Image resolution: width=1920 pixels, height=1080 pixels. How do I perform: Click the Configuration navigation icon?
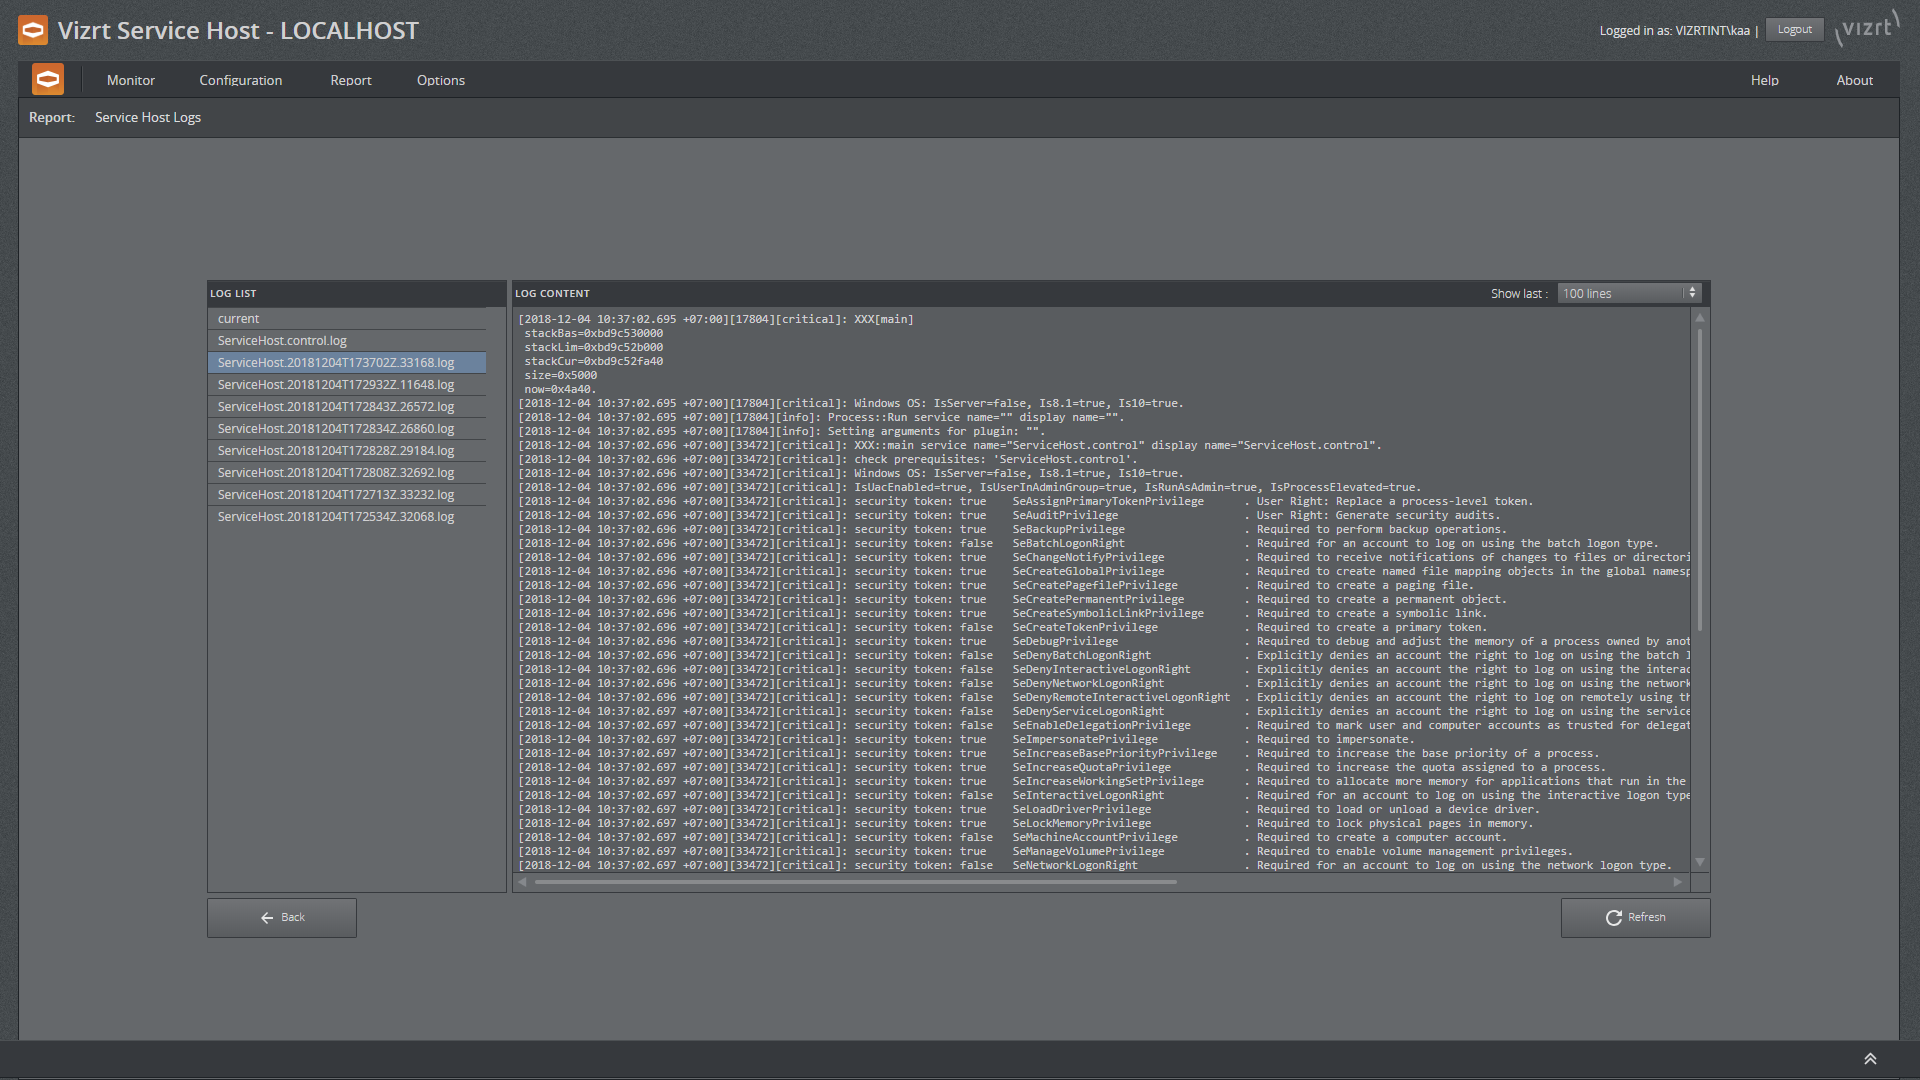pos(240,79)
